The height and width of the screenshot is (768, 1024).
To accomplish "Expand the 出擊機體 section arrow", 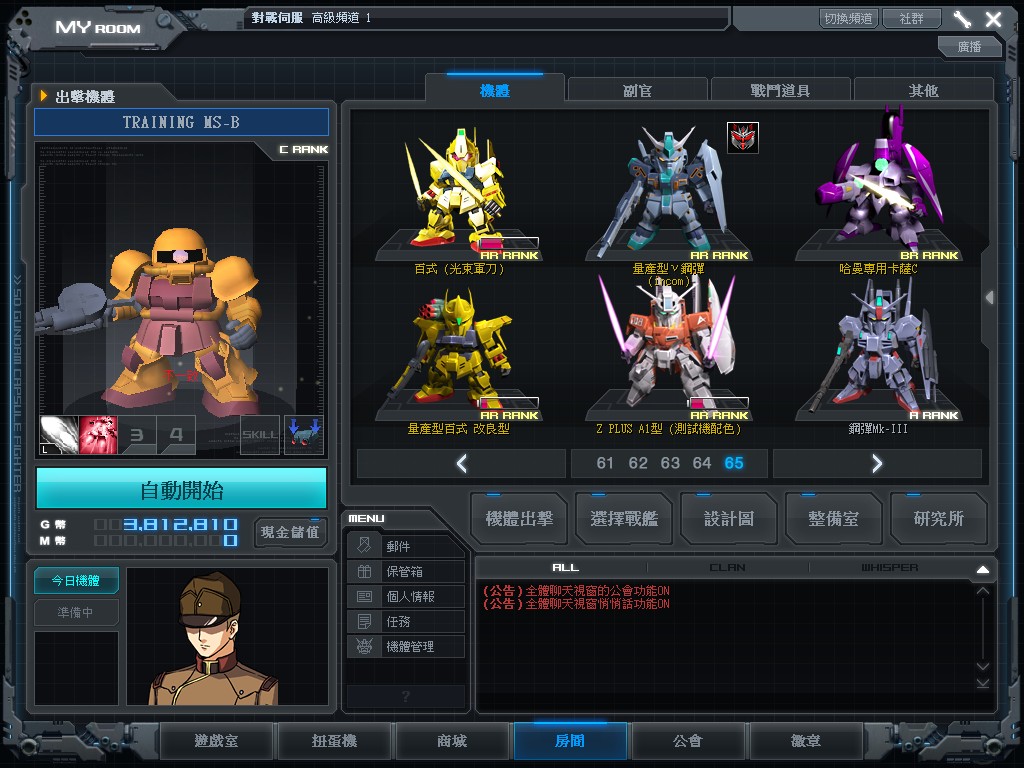I will pyautogui.click(x=44, y=96).
